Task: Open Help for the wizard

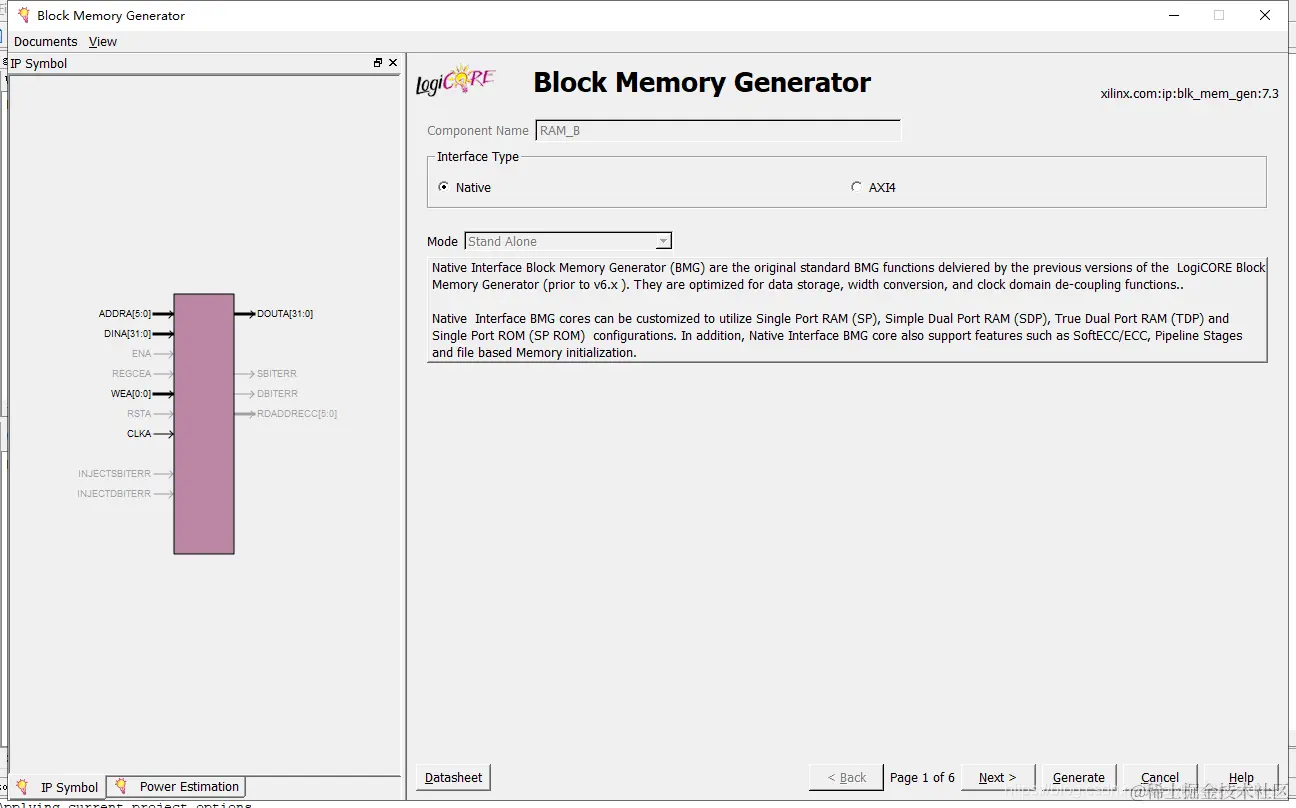Action: [1241, 777]
